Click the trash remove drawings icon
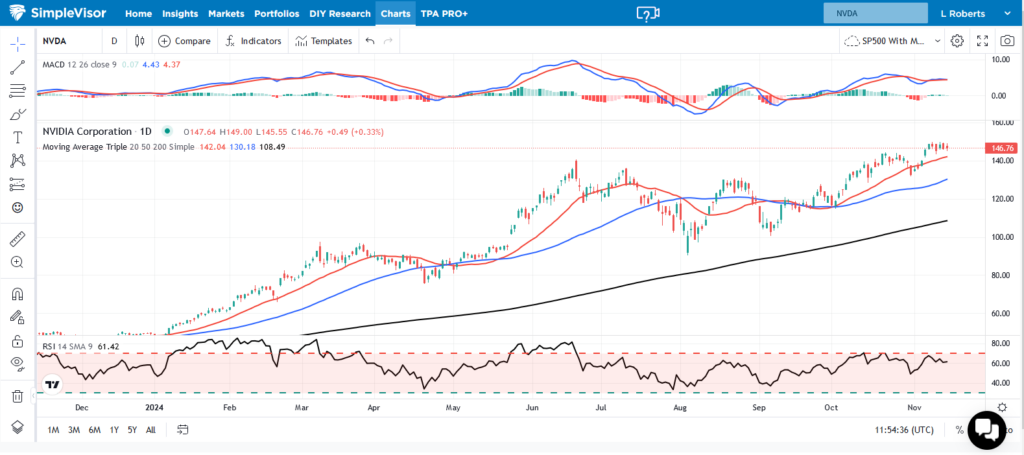Image resolution: width=1024 pixels, height=455 pixels. click(18, 396)
